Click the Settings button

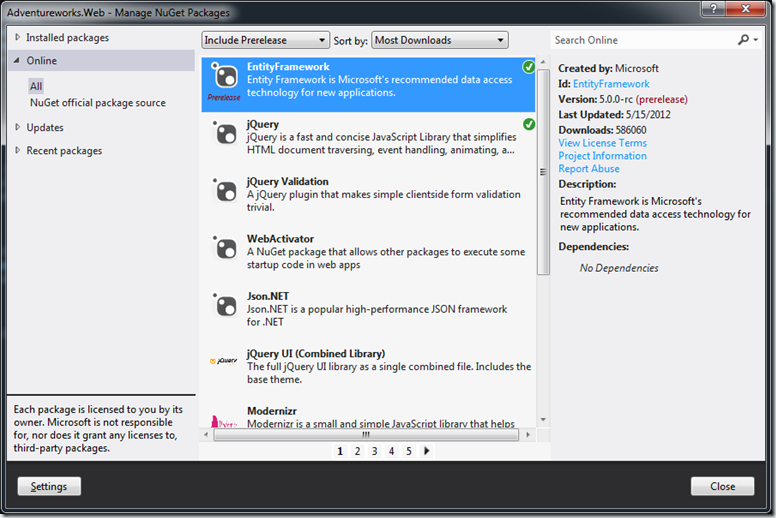tap(49, 486)
